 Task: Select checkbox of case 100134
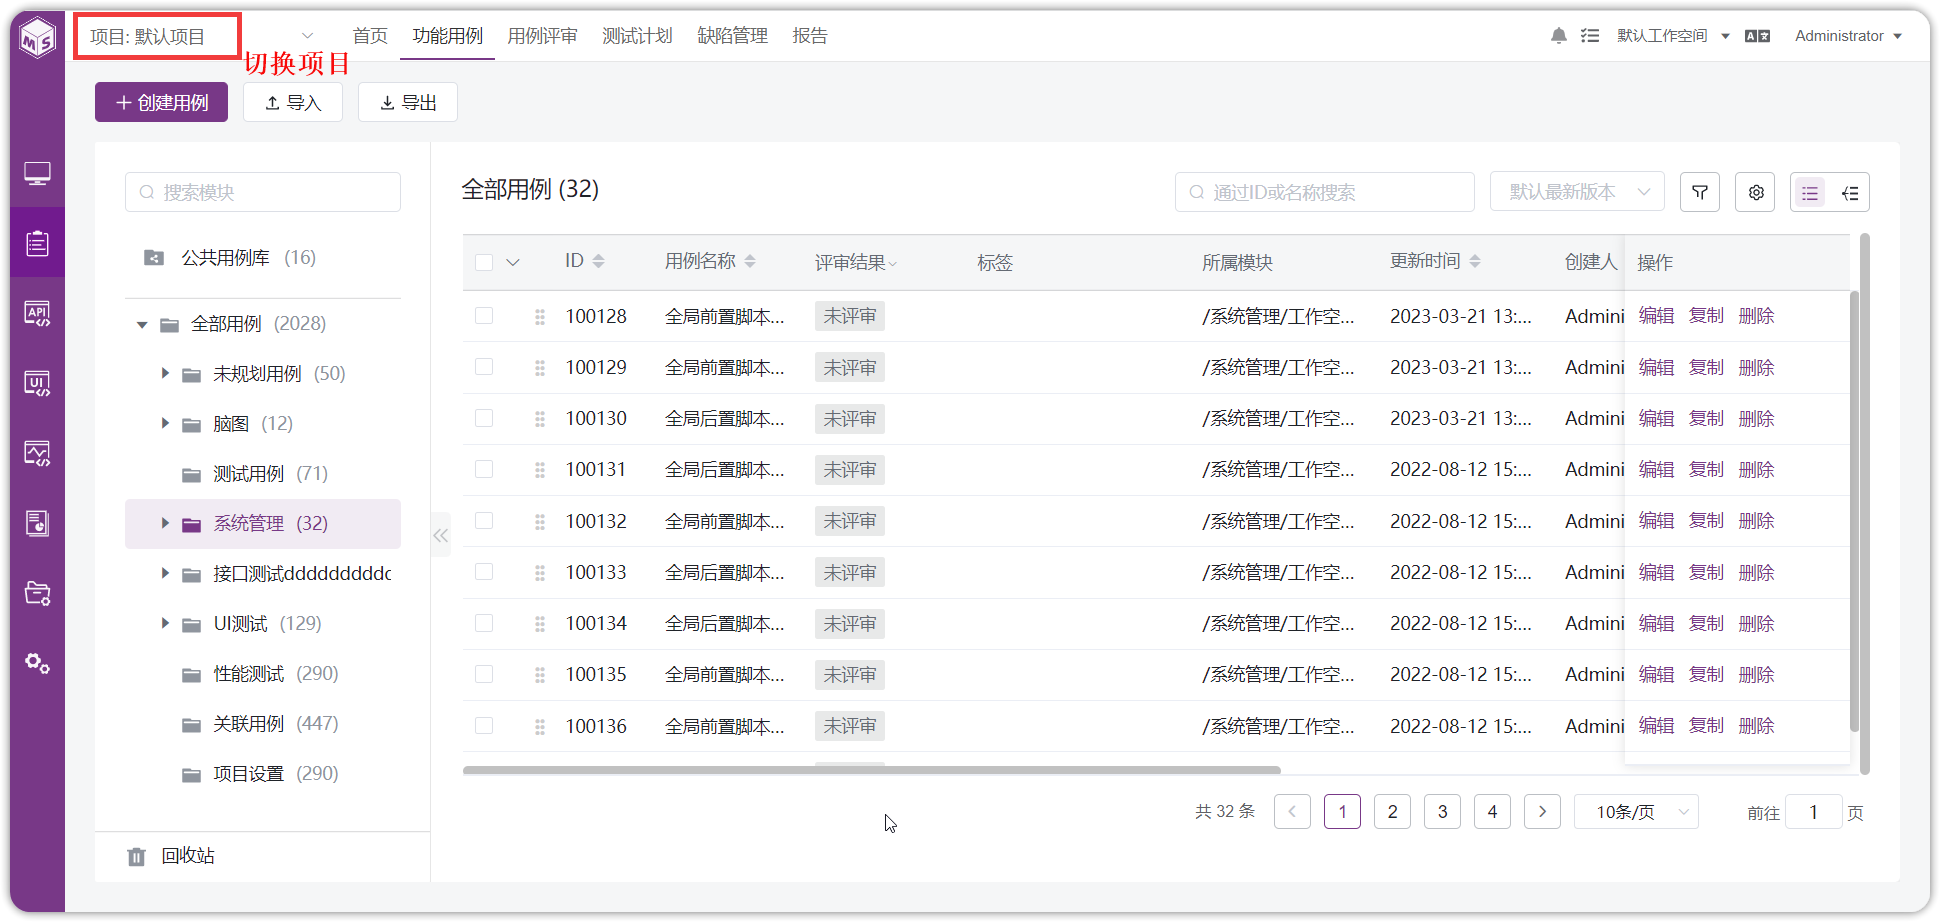click(x=484, y=623)
